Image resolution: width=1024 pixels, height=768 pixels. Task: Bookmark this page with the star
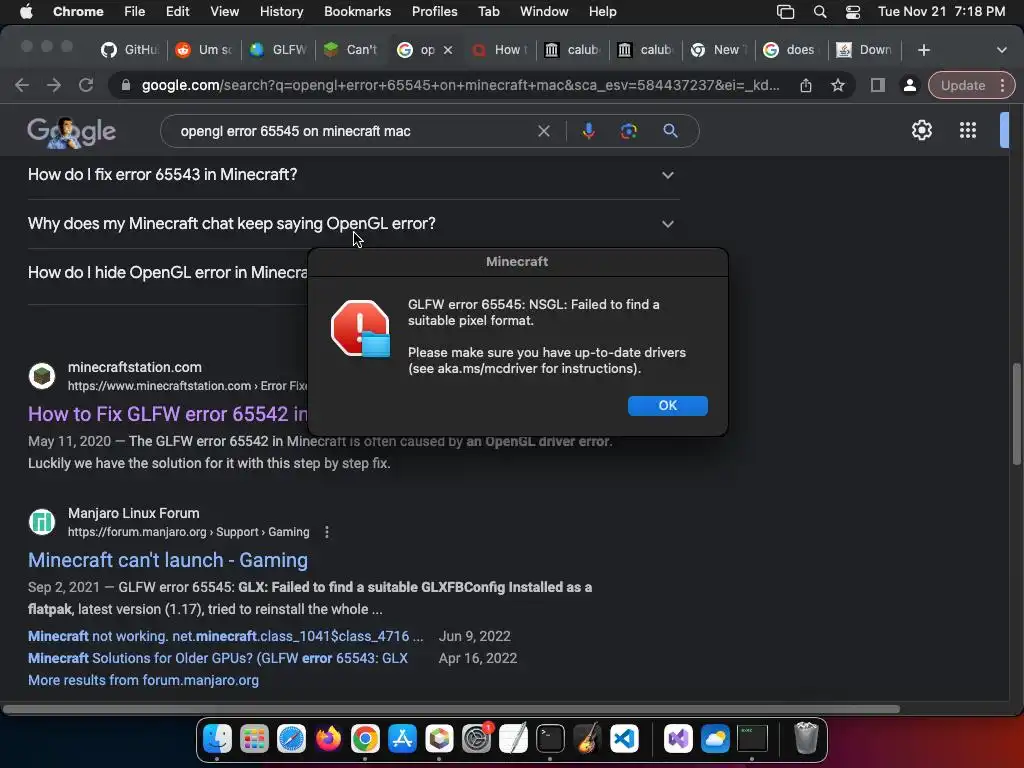pyautogui.click(x=838, y=85)
